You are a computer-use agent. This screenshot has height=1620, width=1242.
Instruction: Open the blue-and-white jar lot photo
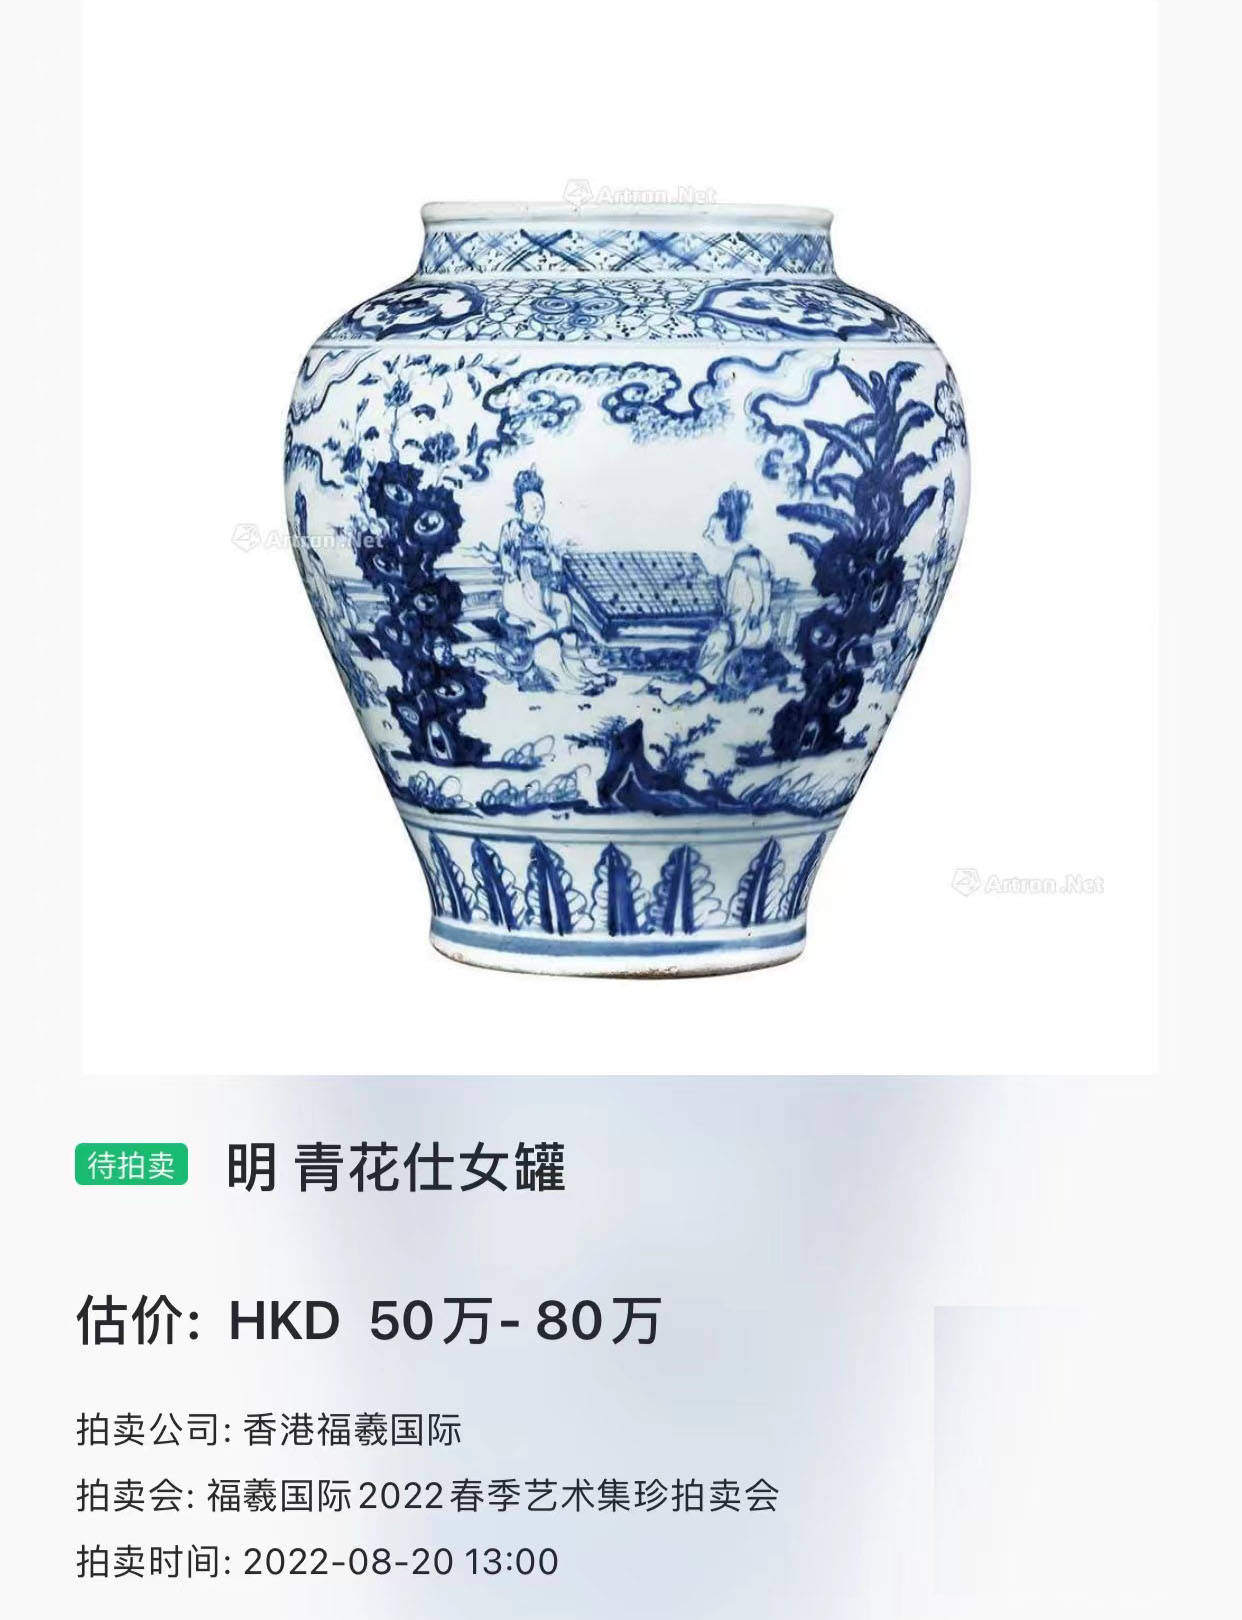tap(620, 537)
